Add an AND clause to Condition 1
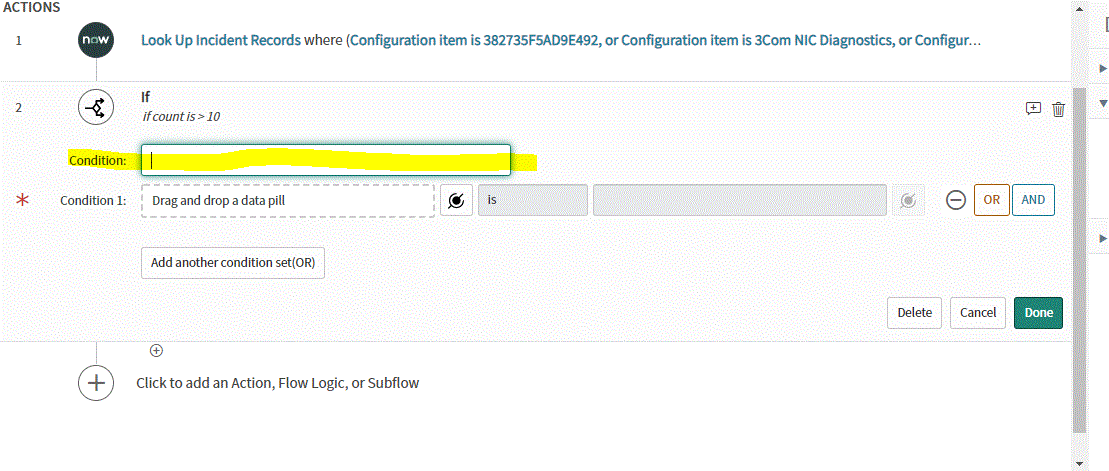 1033,200
